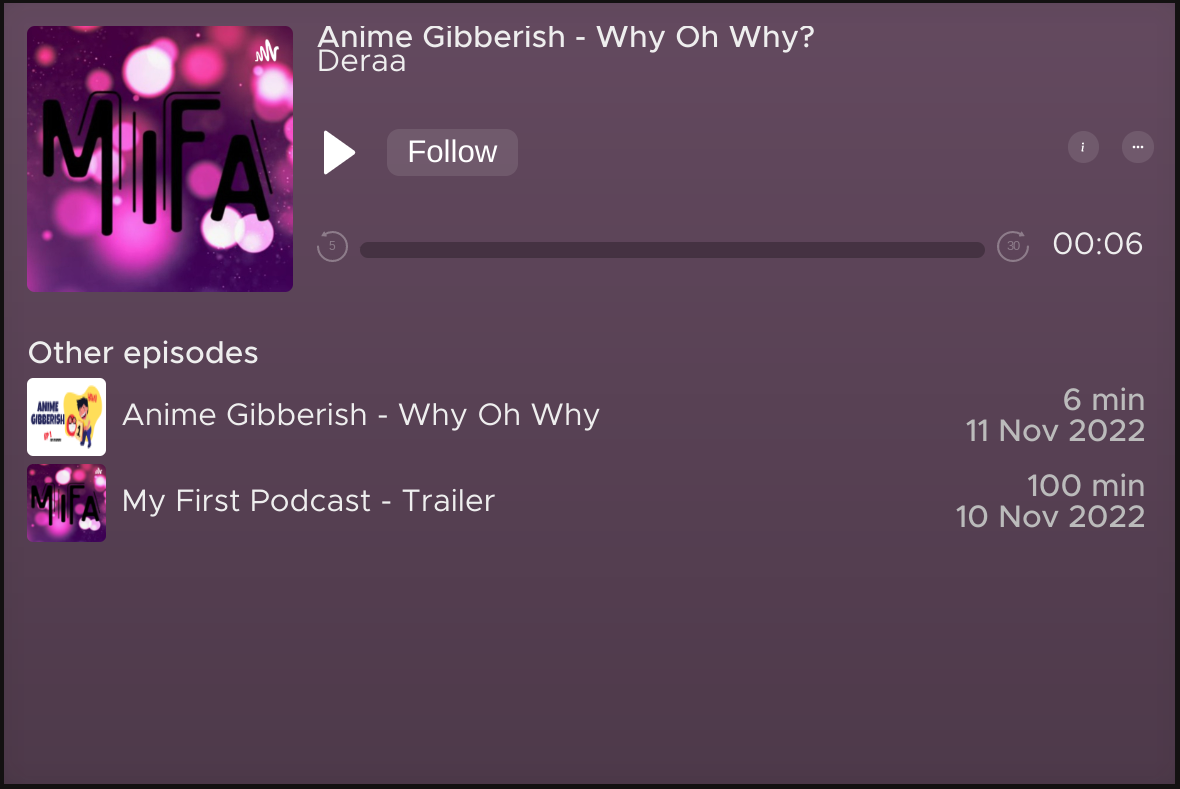The image size is (1180, 789).
Task: Follow the Deraa podcast
Action: [452, 152]
